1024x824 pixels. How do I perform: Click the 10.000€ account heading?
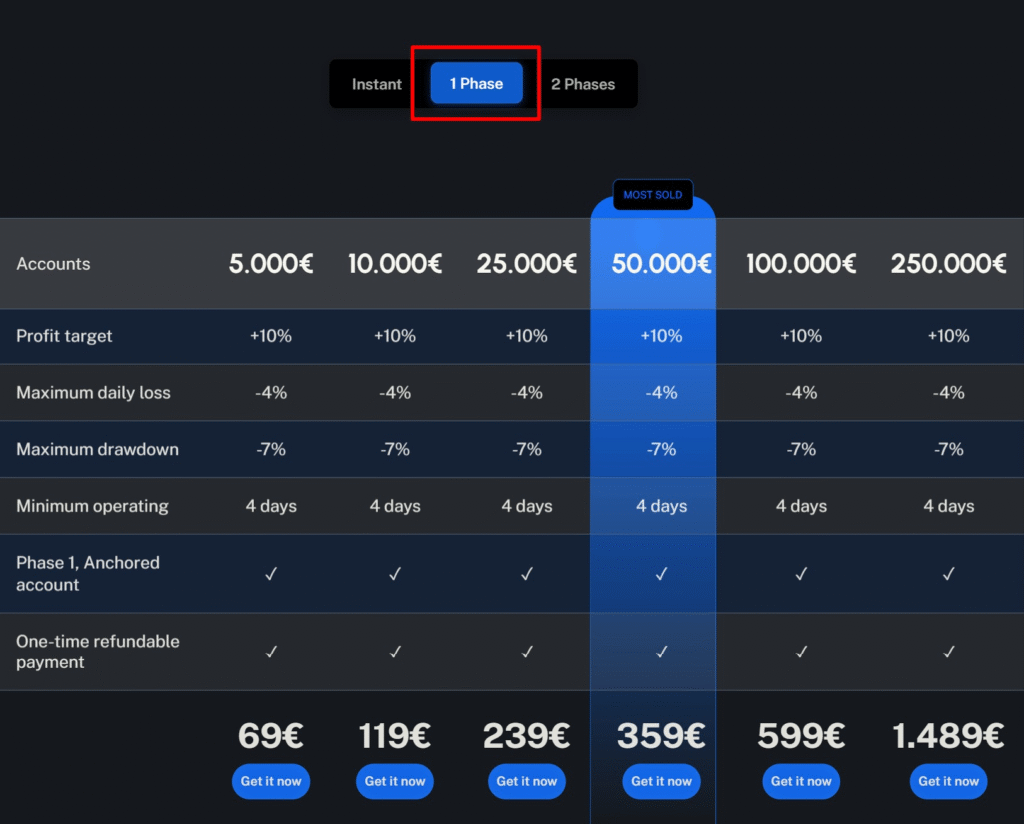point(395,264)
